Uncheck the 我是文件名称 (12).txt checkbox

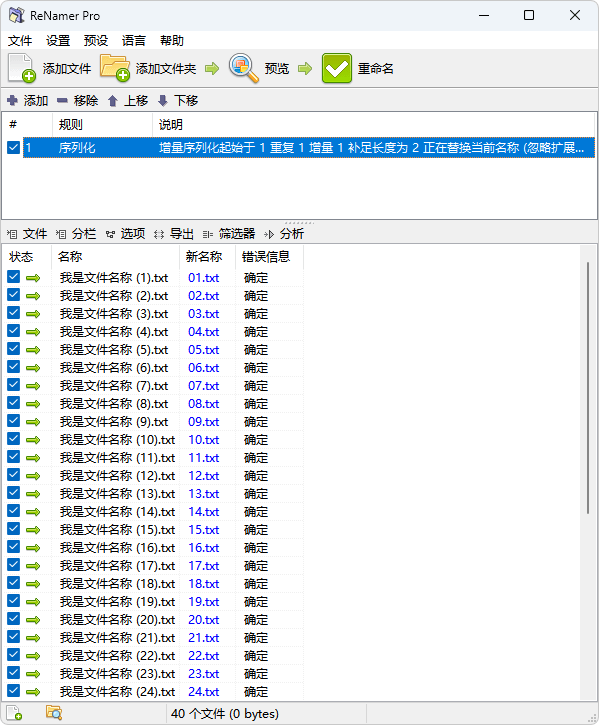pyautogui.click(x=13, y=475)
